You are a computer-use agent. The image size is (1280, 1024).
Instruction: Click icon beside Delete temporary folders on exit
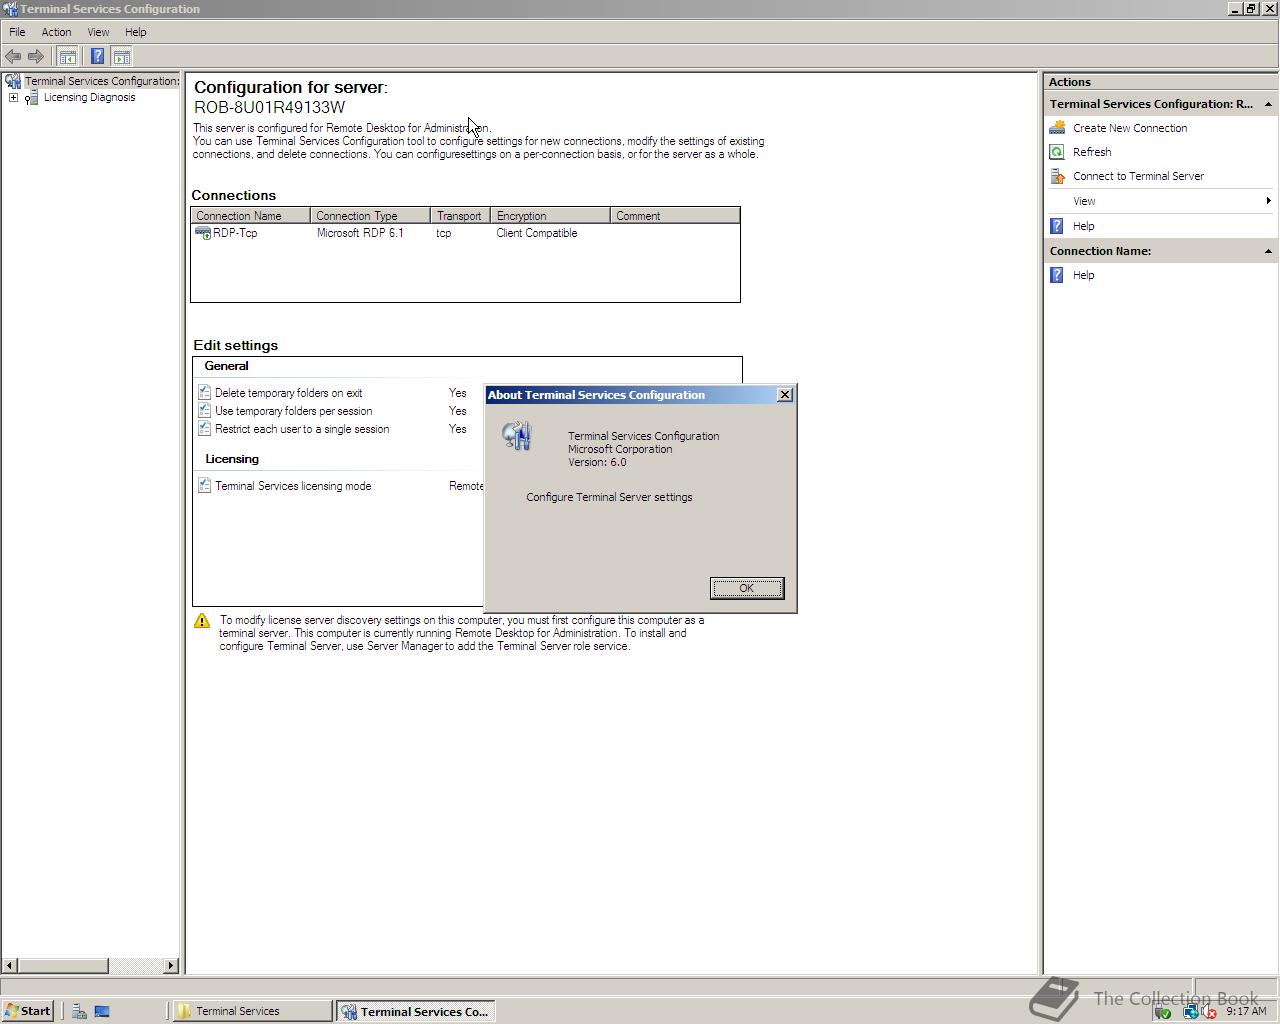[x=204, y=393]
